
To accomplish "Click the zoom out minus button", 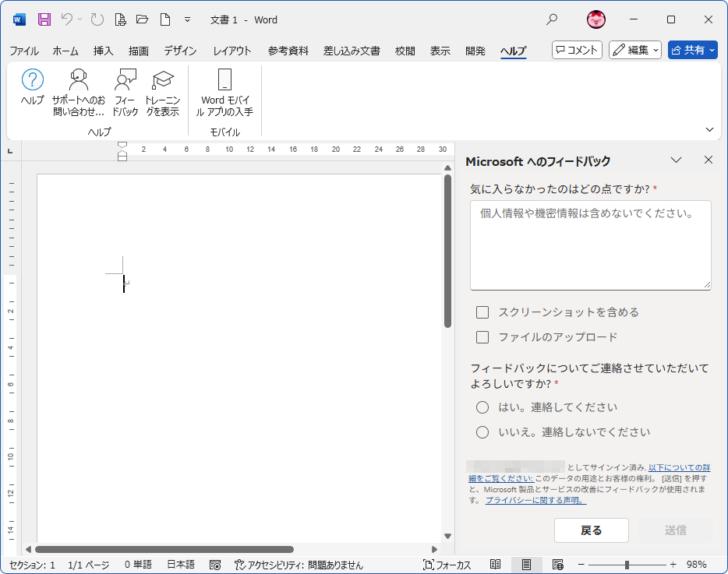I will [581, 565].
